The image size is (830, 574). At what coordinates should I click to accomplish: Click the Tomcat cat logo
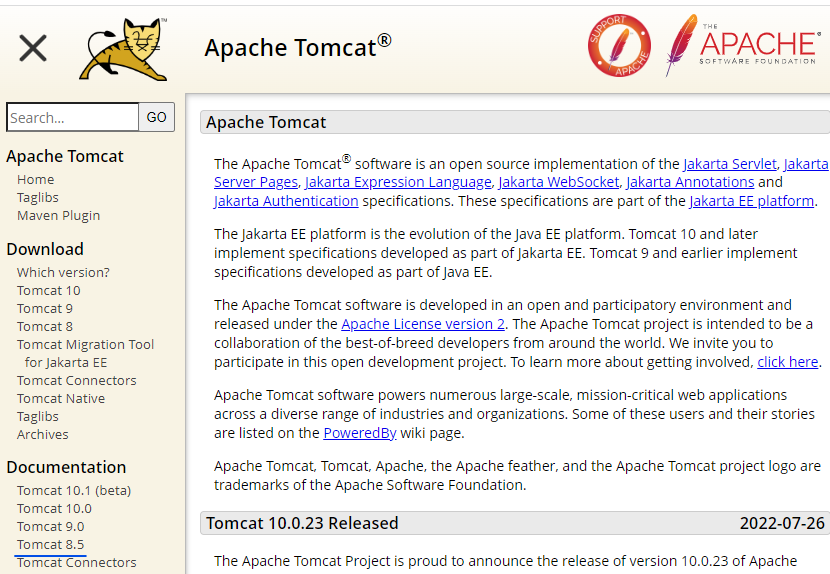tap(123, 49)
